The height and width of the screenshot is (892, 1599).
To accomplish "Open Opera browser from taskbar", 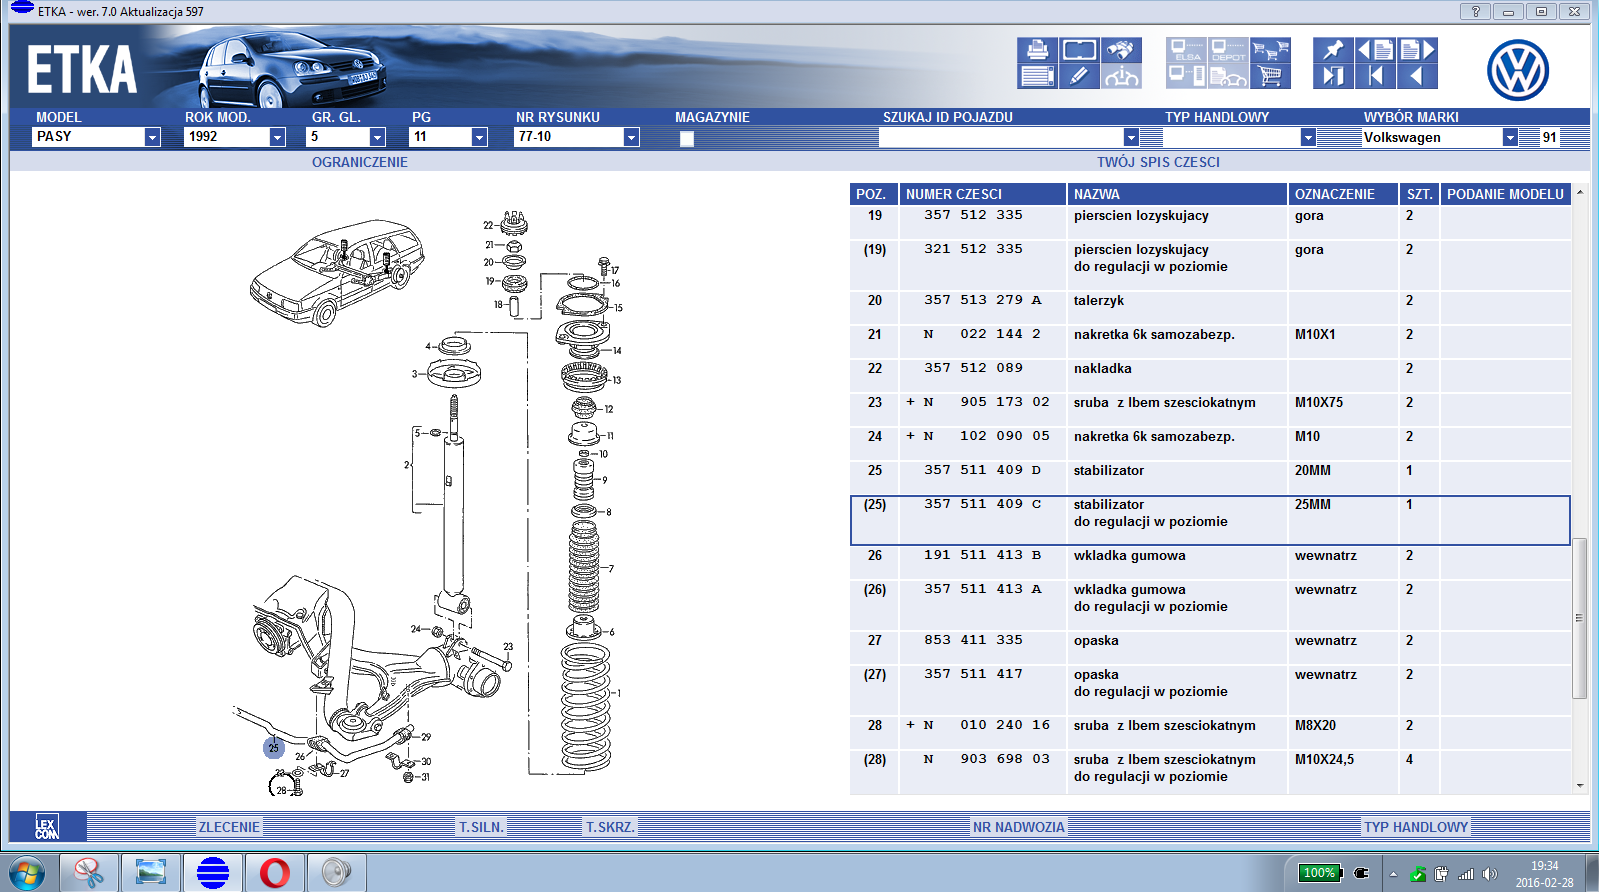I will coord(275,872).
